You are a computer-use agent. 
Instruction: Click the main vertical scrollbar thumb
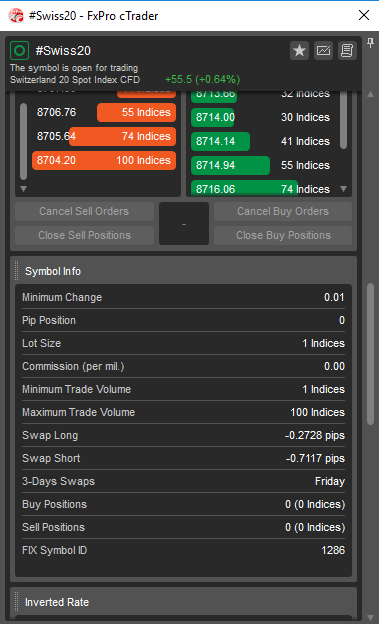tap(370, 354)
